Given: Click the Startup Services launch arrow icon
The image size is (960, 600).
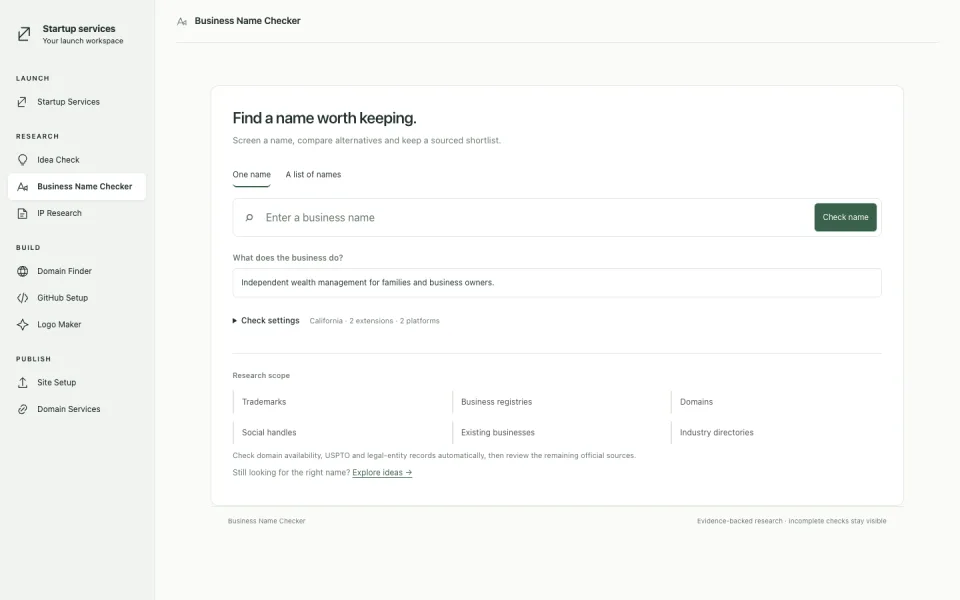Looking at the screenshot, I should coord(22,102).
